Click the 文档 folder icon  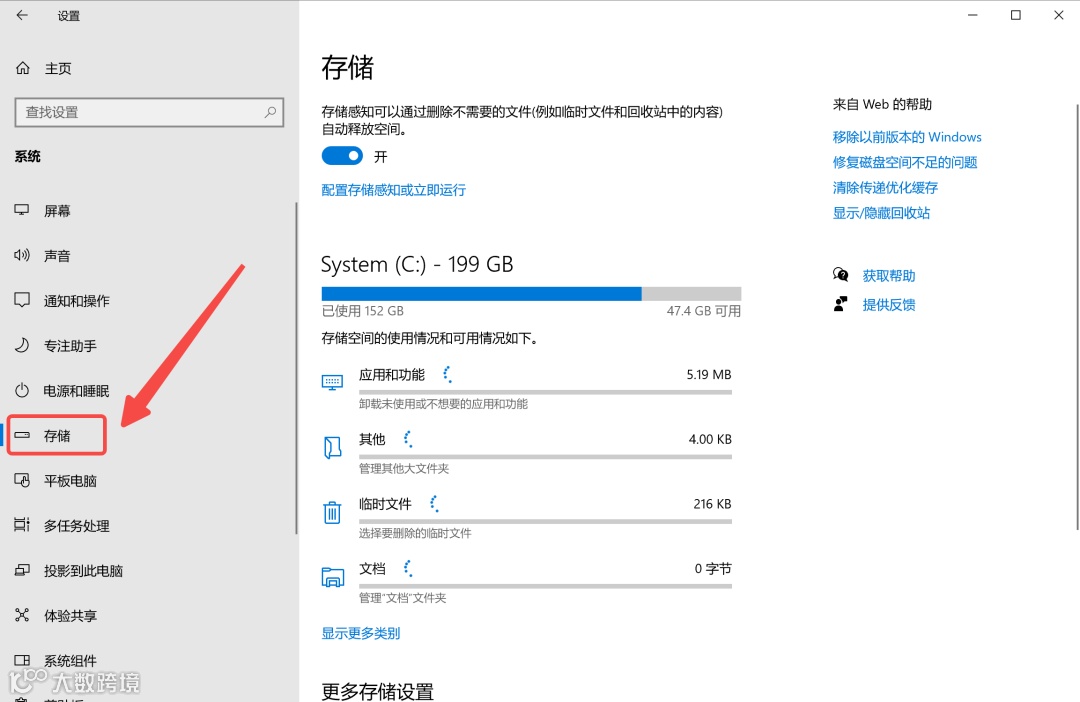pos(332,577)
